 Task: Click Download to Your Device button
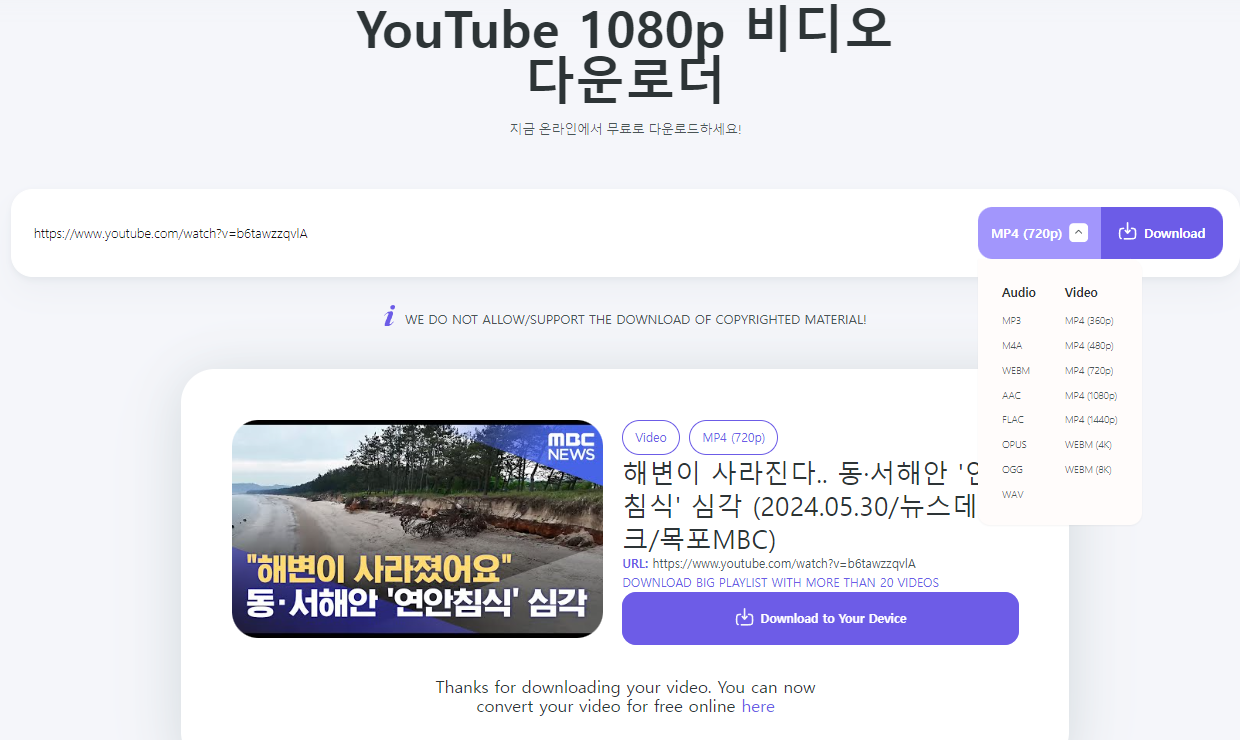pyautogui.click(x=820, y=619)
